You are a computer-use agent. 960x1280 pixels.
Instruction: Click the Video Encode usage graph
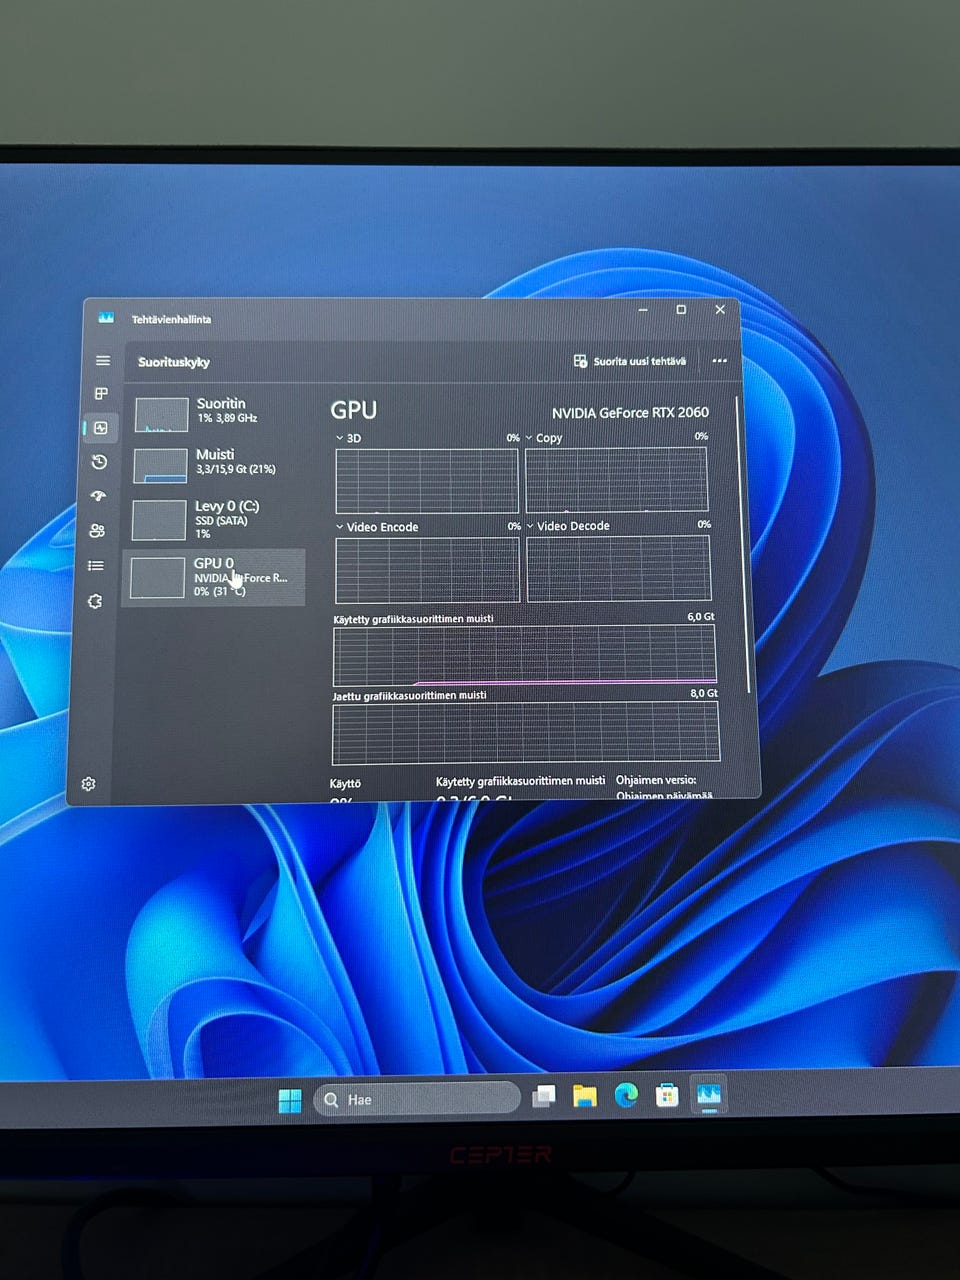[x=427, y=569]
